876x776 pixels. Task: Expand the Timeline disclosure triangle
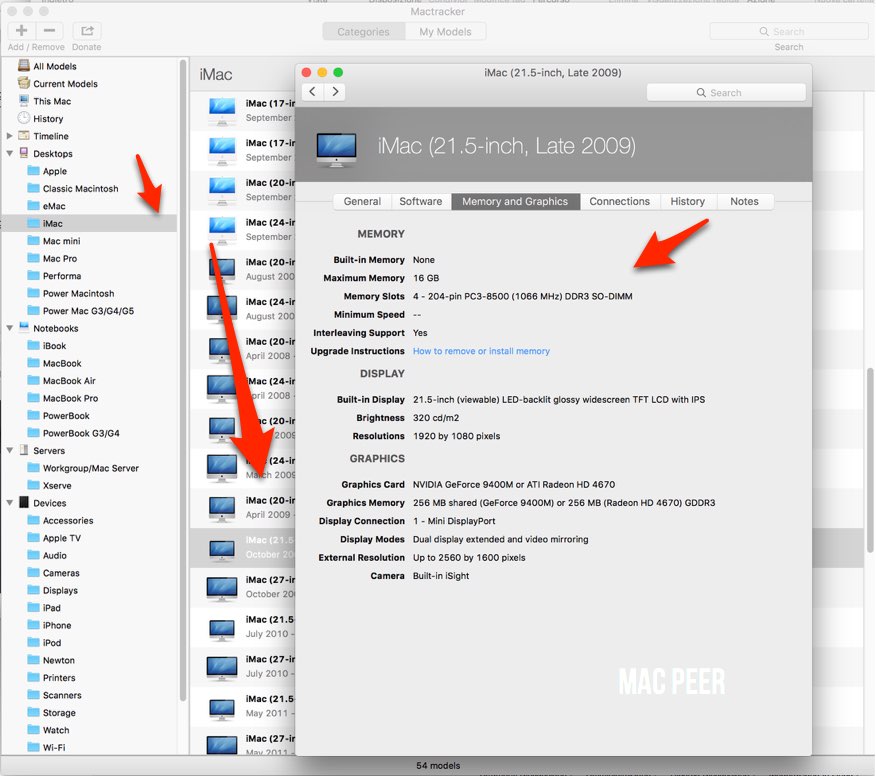9,136
